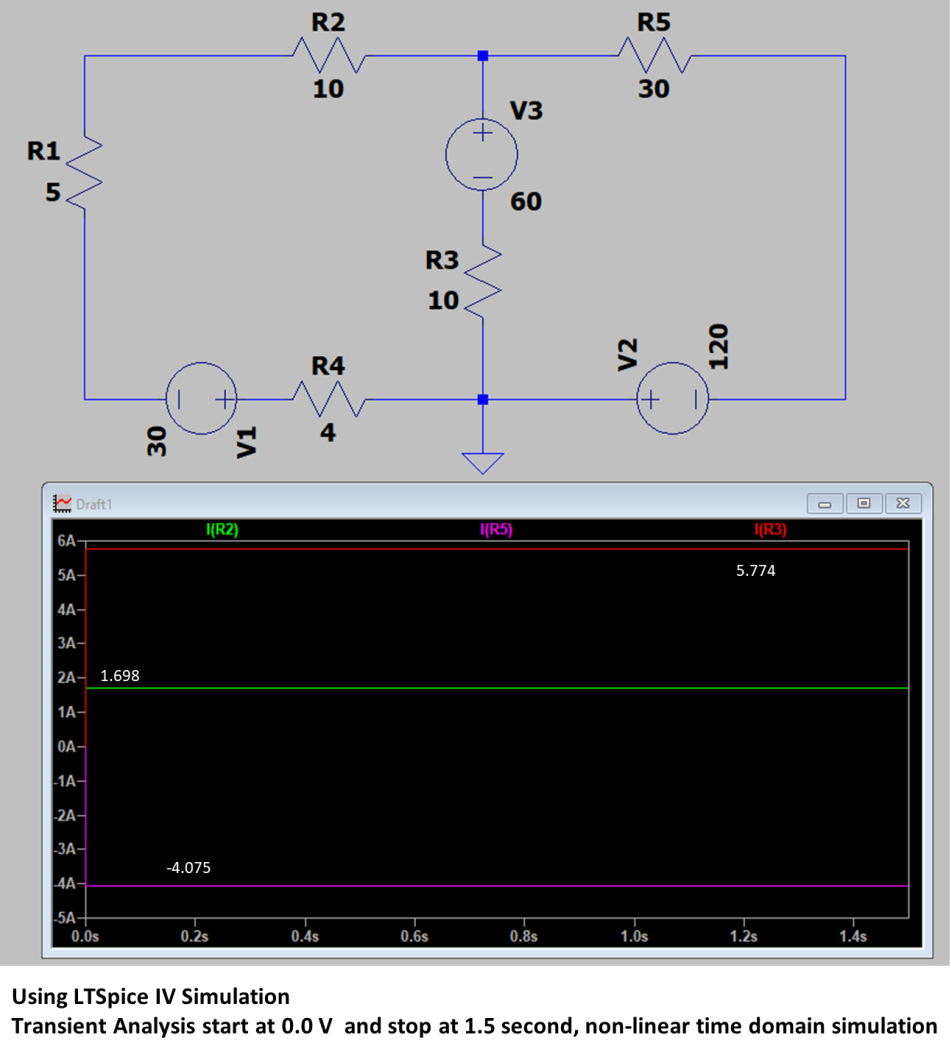Screen dimensions: 951x1063
Task: Select the I(R3) trace label
Action: pyautogui.click(x=771, y=529)
